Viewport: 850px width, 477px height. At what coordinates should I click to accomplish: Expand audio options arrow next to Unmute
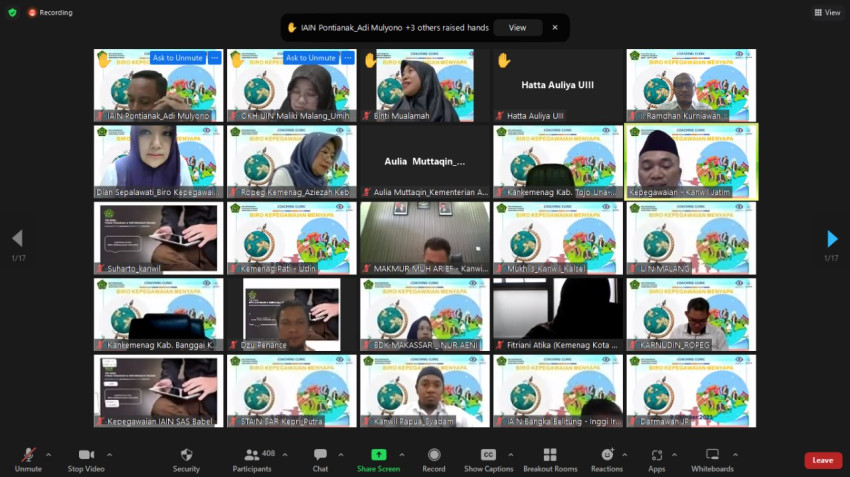(47, 453)
